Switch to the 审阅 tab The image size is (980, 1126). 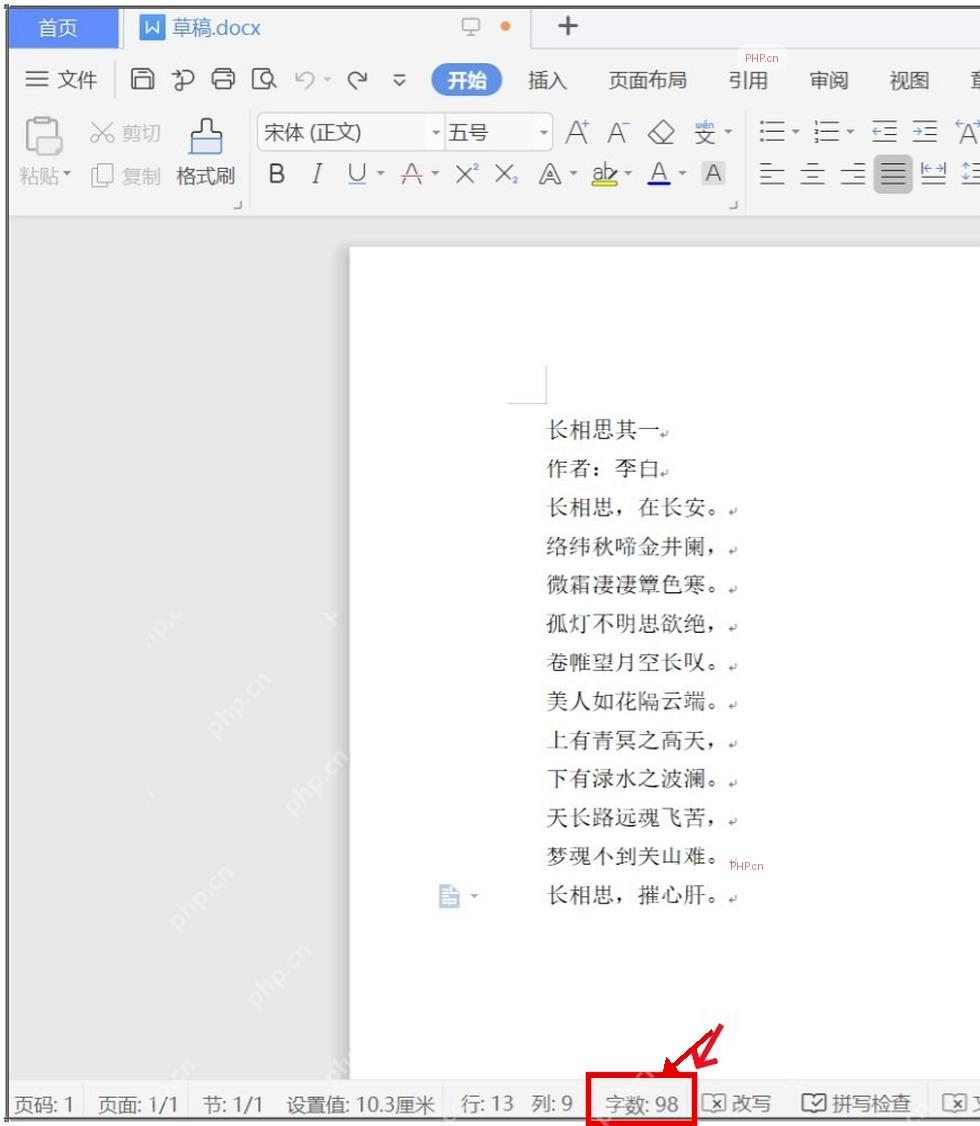pyautogui.click(x=829, y=80)
